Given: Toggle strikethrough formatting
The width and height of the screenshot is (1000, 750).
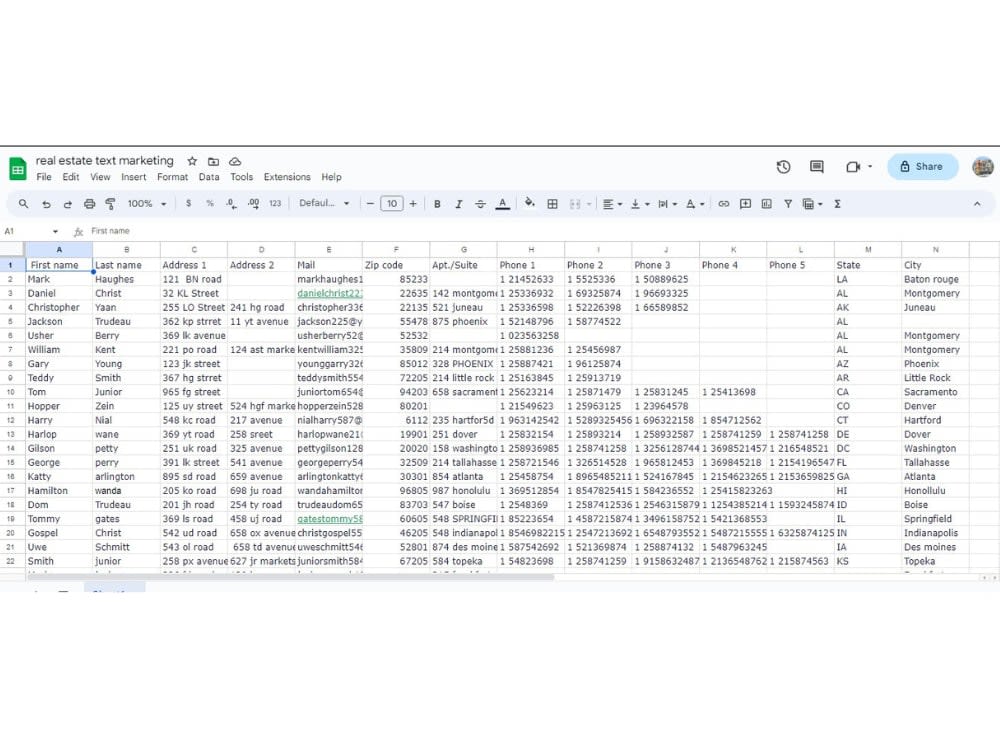Looking at the screenshot, I should tap(480, 204).
